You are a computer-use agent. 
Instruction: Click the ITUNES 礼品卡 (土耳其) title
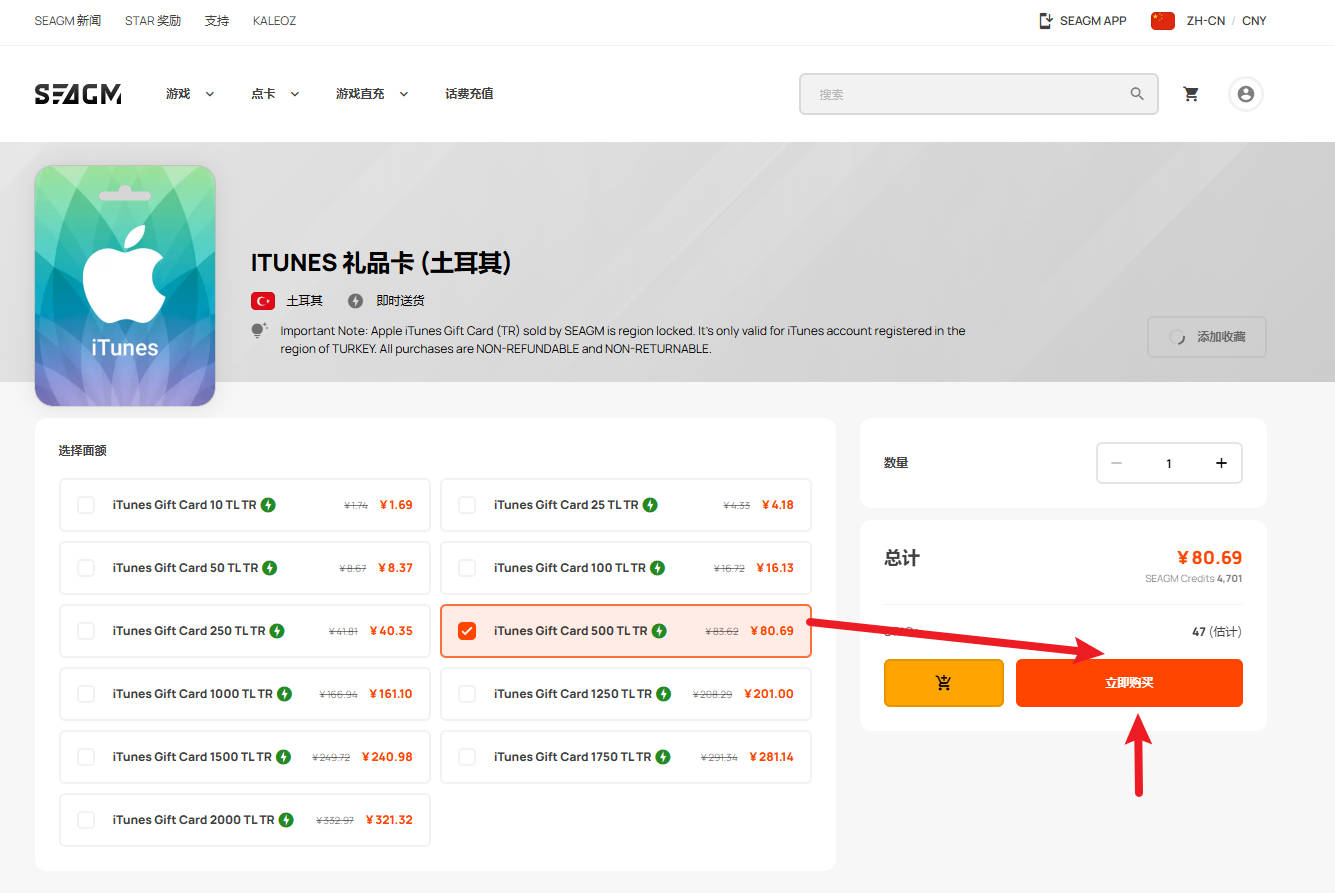click(x=381, y=263)
